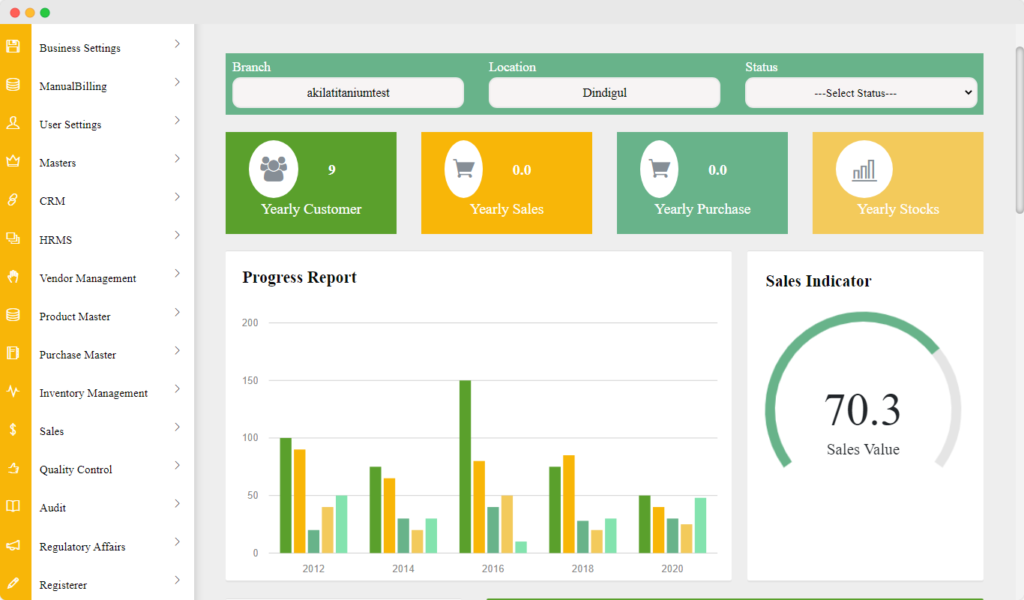The width and height of the screenshot is (1024, 600).
Task: Click the Masters crown icon
Action: pos(13,161)
